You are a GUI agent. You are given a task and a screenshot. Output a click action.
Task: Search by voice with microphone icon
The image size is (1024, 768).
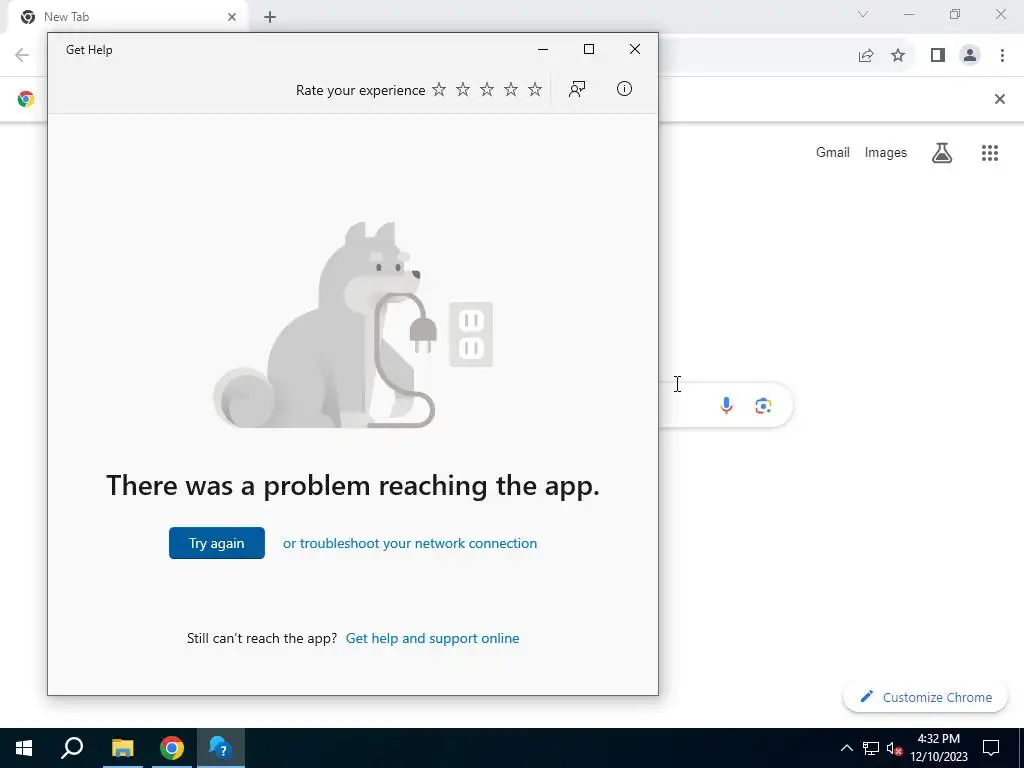click(726, 406)
